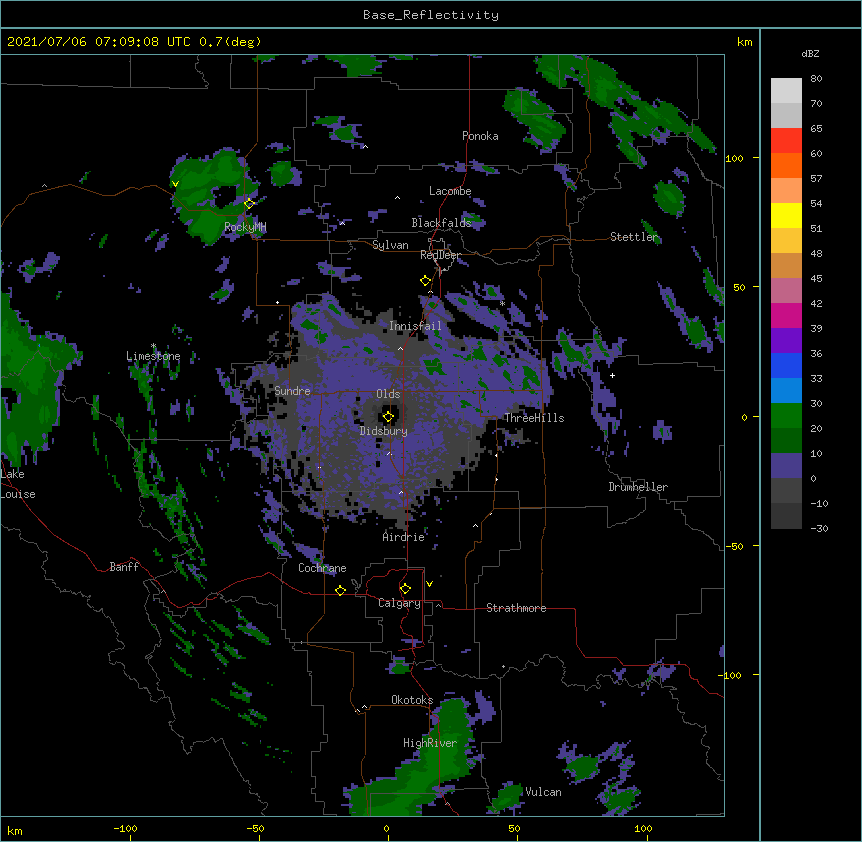The width and height of the screenshot is (862, 842).
Task: Click the Drumheller city label
Action: pyautogui.click(x=638, y=487)
